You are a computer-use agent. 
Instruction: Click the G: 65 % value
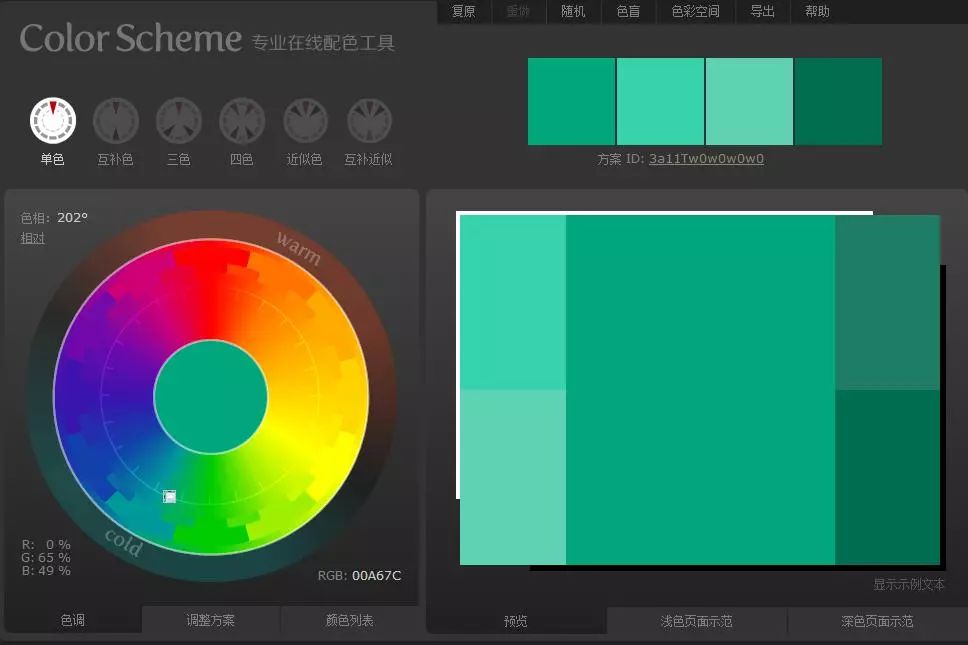click(x=46, y=557)
